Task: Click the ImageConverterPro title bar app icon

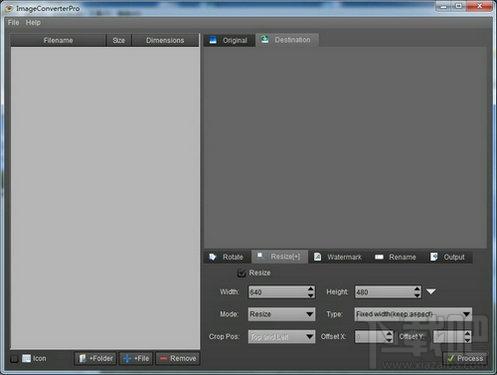Action: [x=9, y=8]
